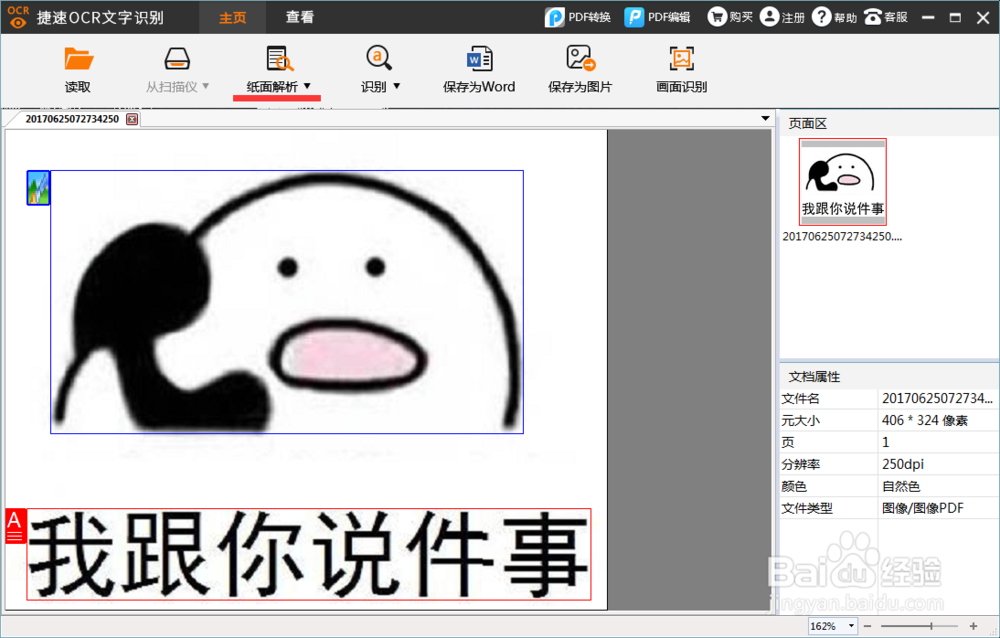Image resolution: width=1000 pixels, height=638 pixels.
Task: Open the 帮助 question mark icon
Action: tap(821, 17)
